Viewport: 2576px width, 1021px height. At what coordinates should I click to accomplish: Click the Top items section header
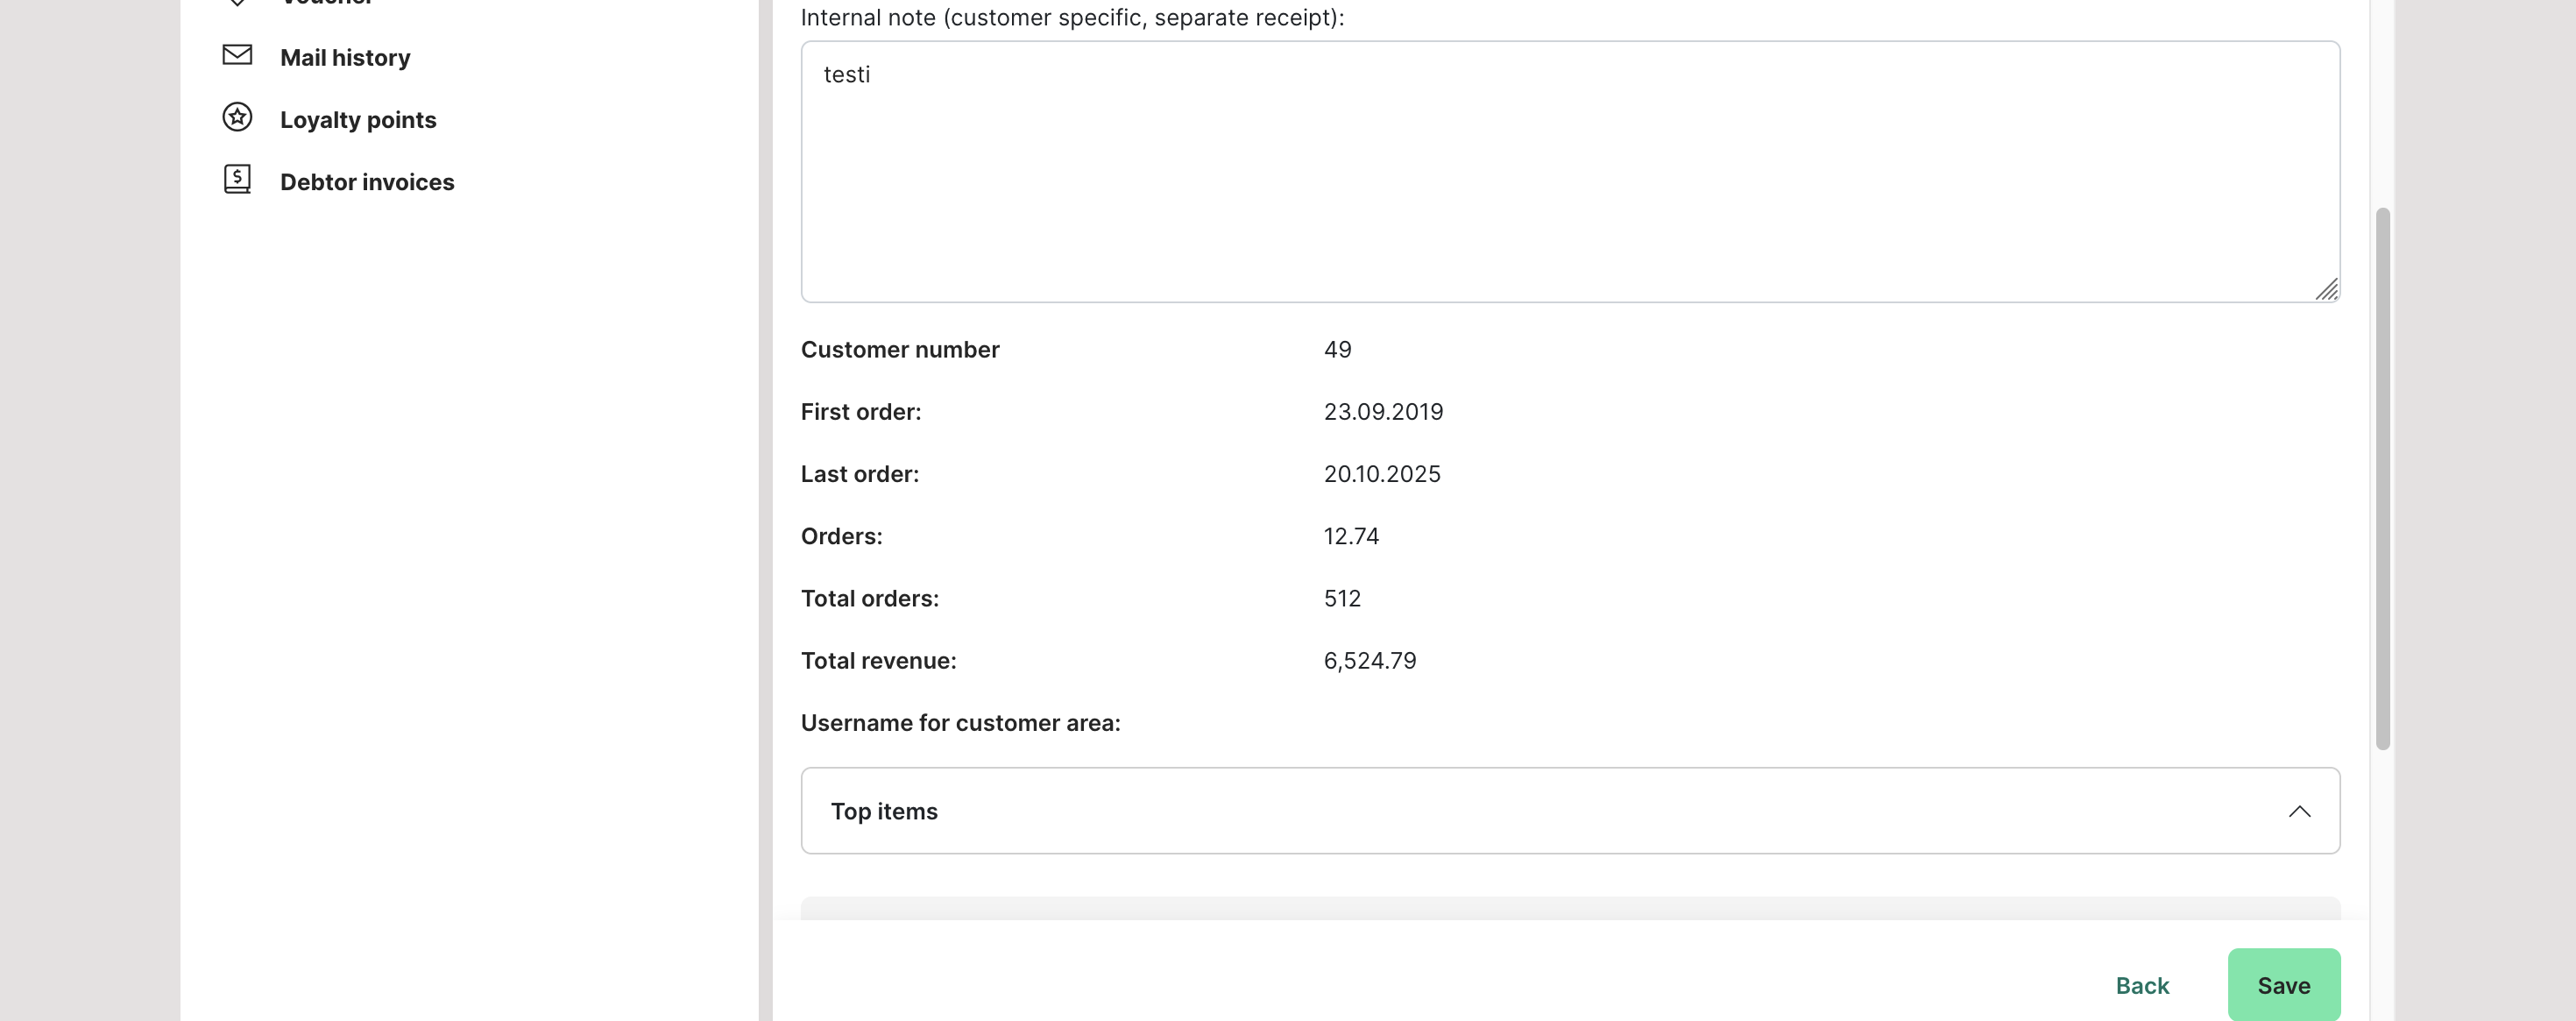click(884, 811)
